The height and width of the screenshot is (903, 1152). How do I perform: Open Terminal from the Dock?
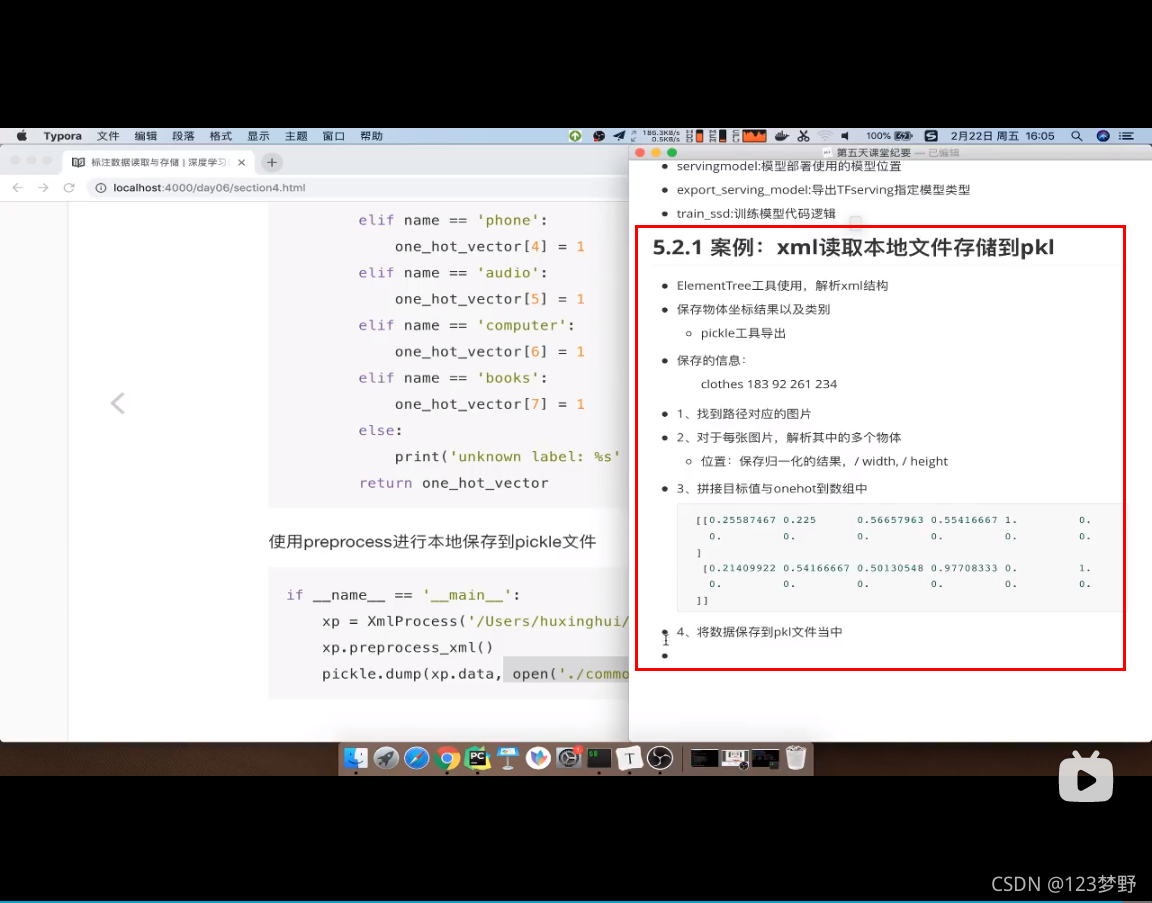point(599,758)
